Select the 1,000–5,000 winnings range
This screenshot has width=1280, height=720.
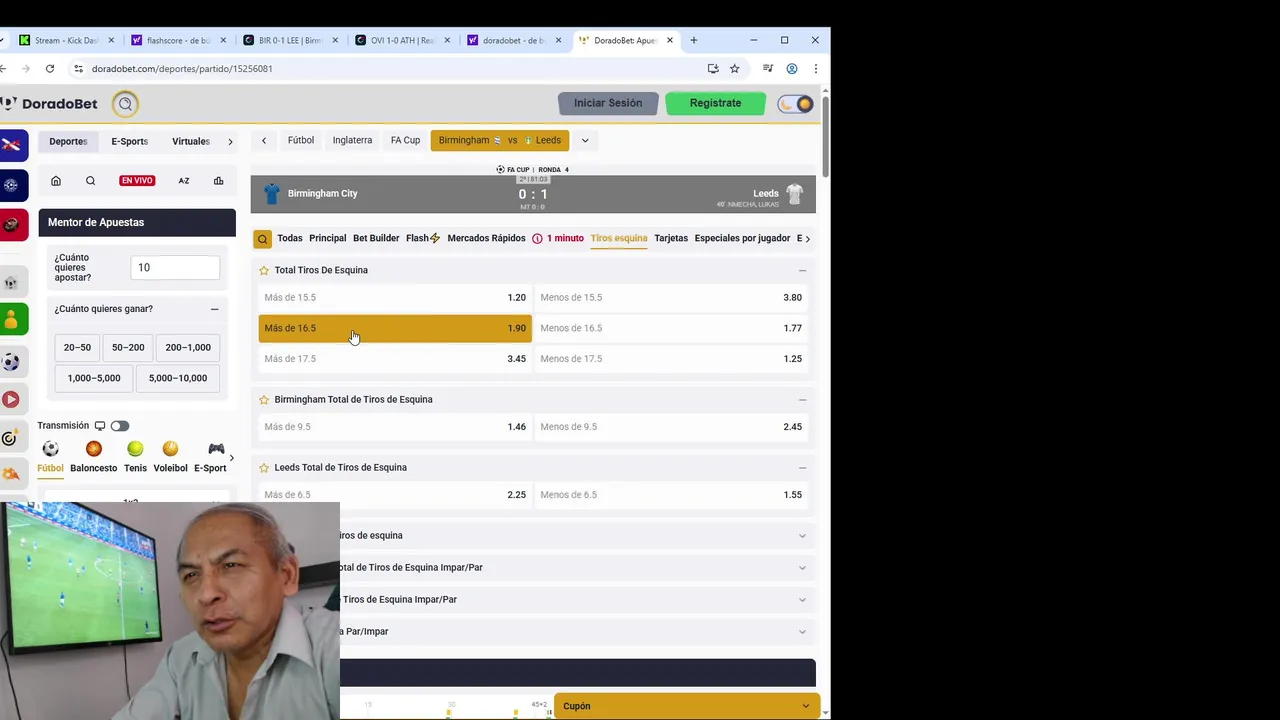coord(94,378)
